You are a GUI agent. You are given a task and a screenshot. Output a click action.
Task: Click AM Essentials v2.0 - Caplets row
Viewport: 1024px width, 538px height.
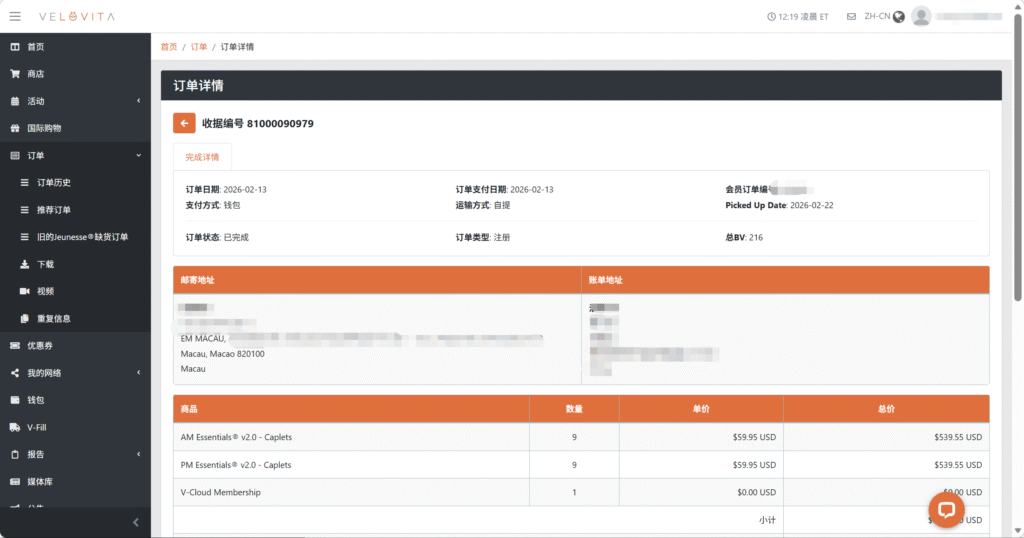point(581,437)
